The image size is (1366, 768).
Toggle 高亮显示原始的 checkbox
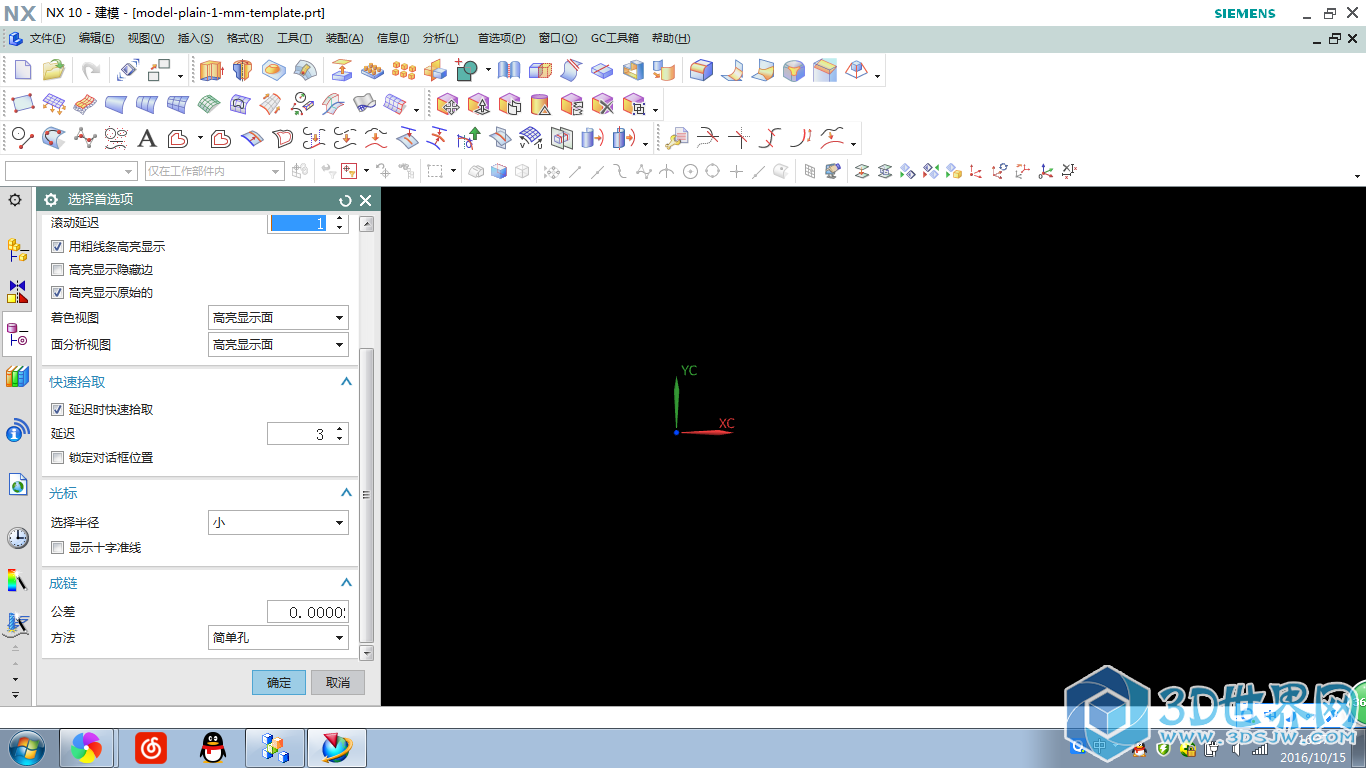point(57,293)
